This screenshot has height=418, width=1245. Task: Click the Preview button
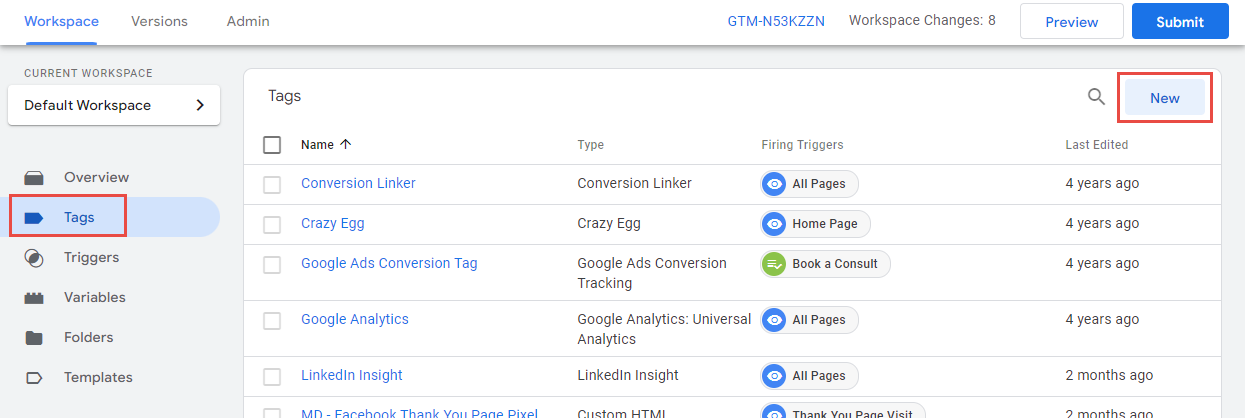[x=1071, y=21]
